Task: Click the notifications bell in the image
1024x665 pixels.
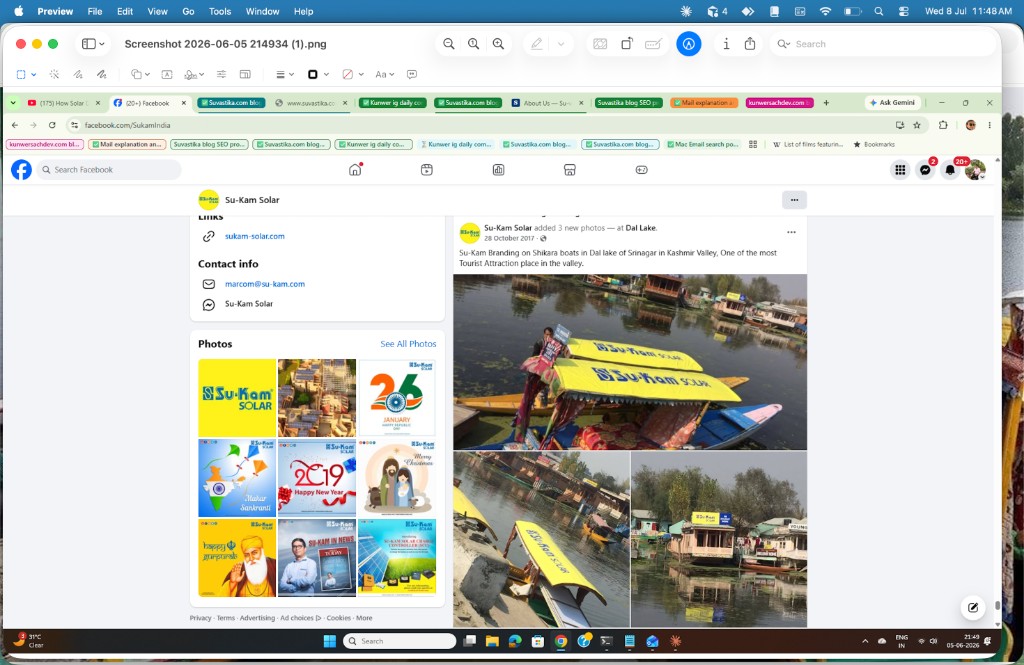Action: 950,170
